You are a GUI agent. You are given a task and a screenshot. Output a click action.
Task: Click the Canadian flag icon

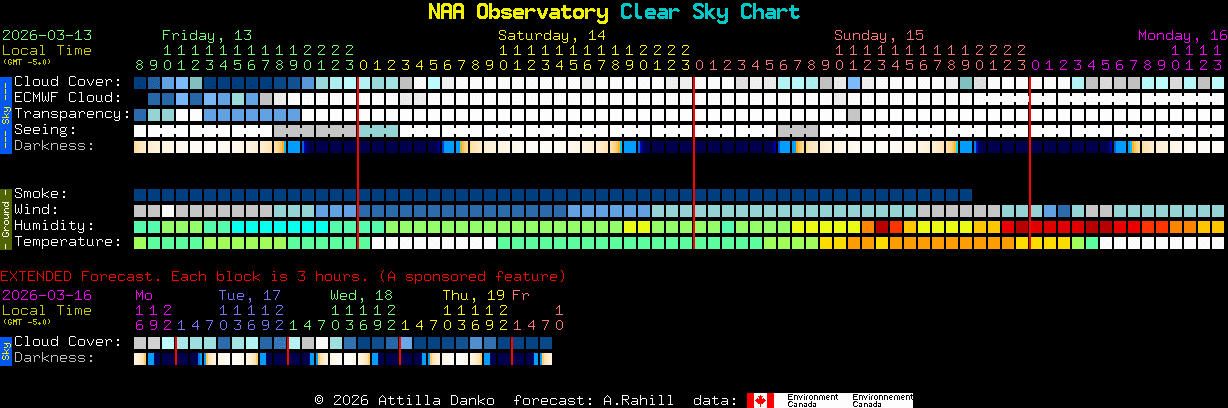tap(760, 400)
